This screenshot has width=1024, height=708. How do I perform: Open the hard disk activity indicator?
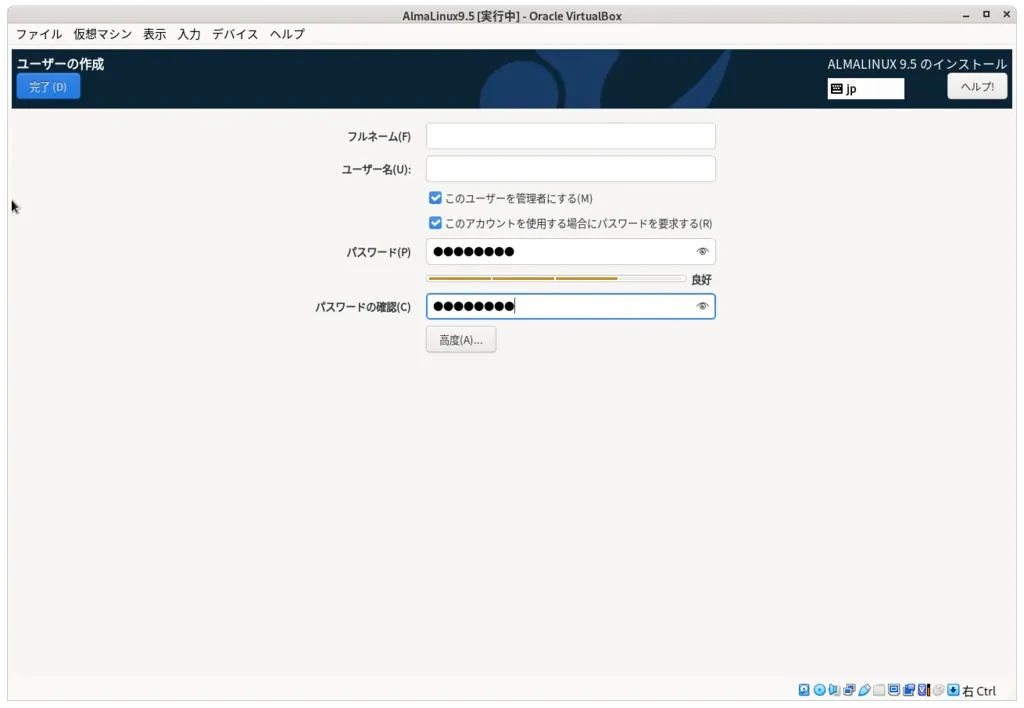804,690
